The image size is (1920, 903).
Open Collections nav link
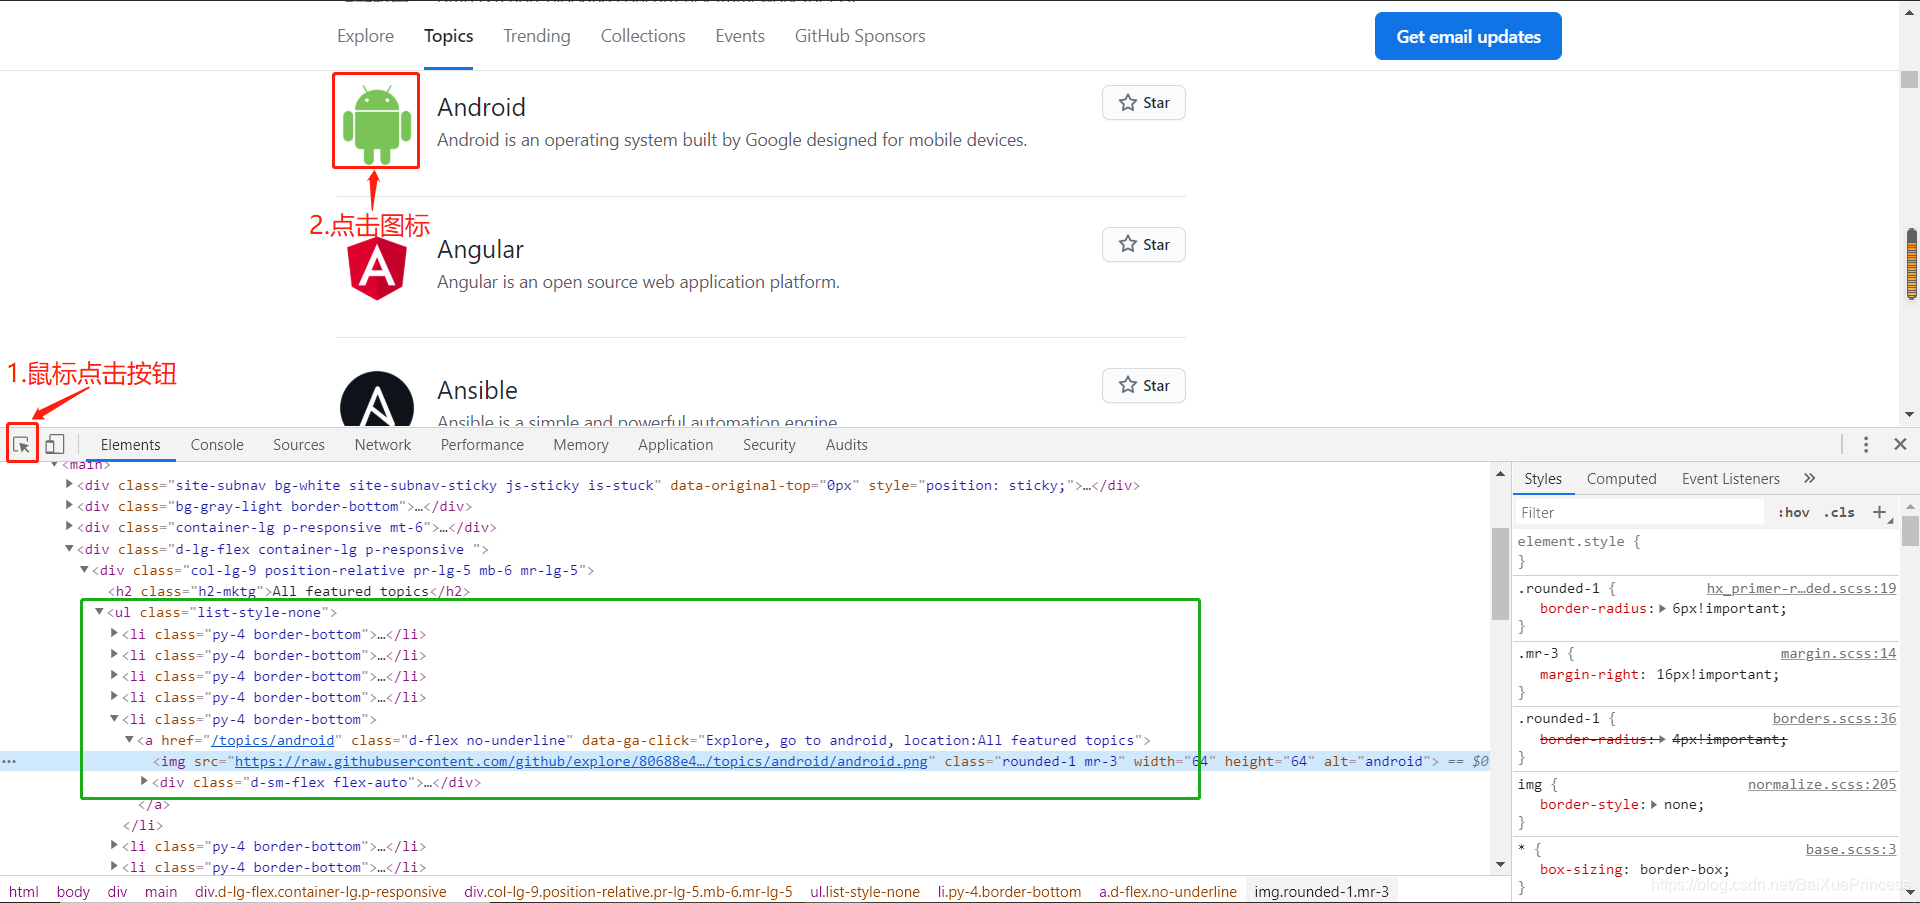(x=643, y=36)
